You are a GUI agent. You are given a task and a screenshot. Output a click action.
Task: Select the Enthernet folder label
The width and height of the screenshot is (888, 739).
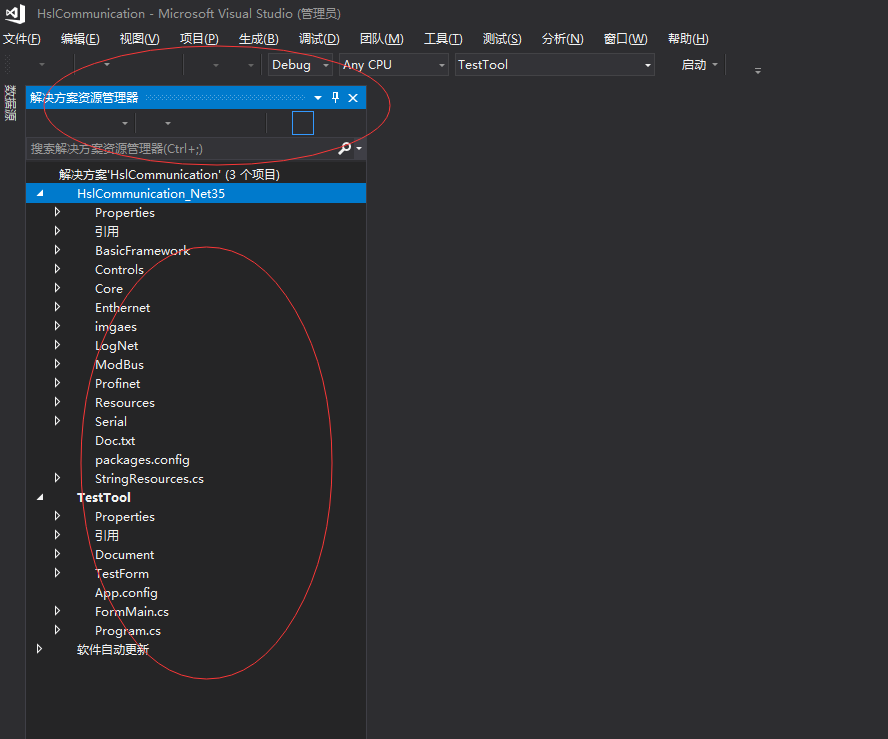pyautogui.click(x=122, y=307)
